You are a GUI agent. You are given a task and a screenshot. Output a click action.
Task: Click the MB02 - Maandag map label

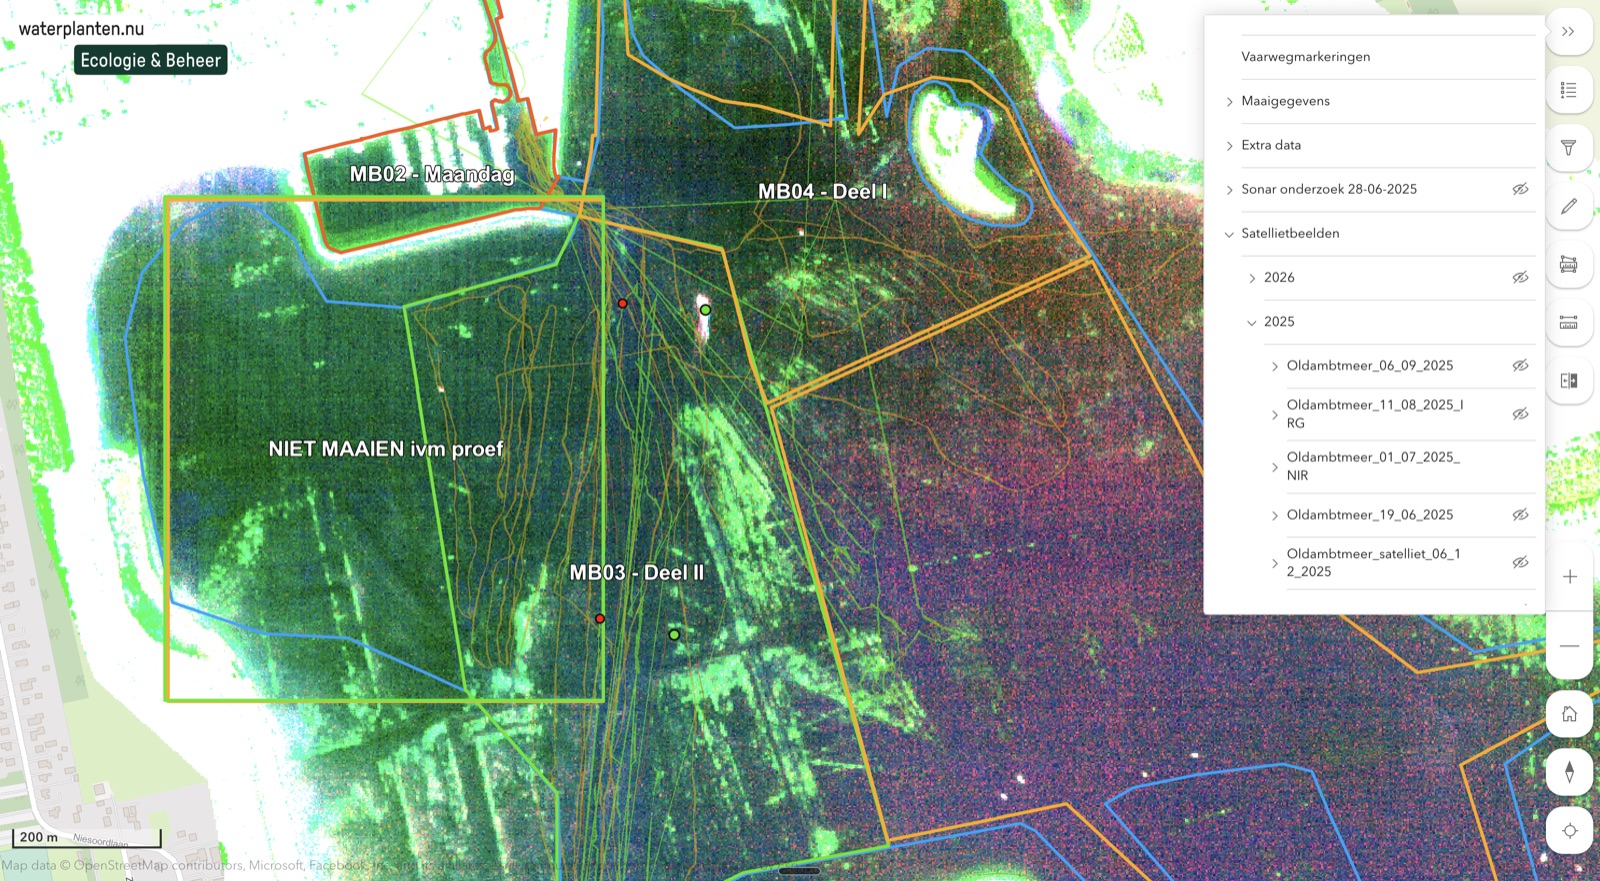coord(432,174)
